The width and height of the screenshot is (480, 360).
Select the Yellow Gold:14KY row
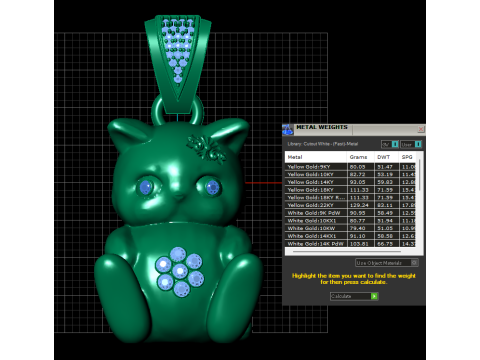tap(350, 182)
